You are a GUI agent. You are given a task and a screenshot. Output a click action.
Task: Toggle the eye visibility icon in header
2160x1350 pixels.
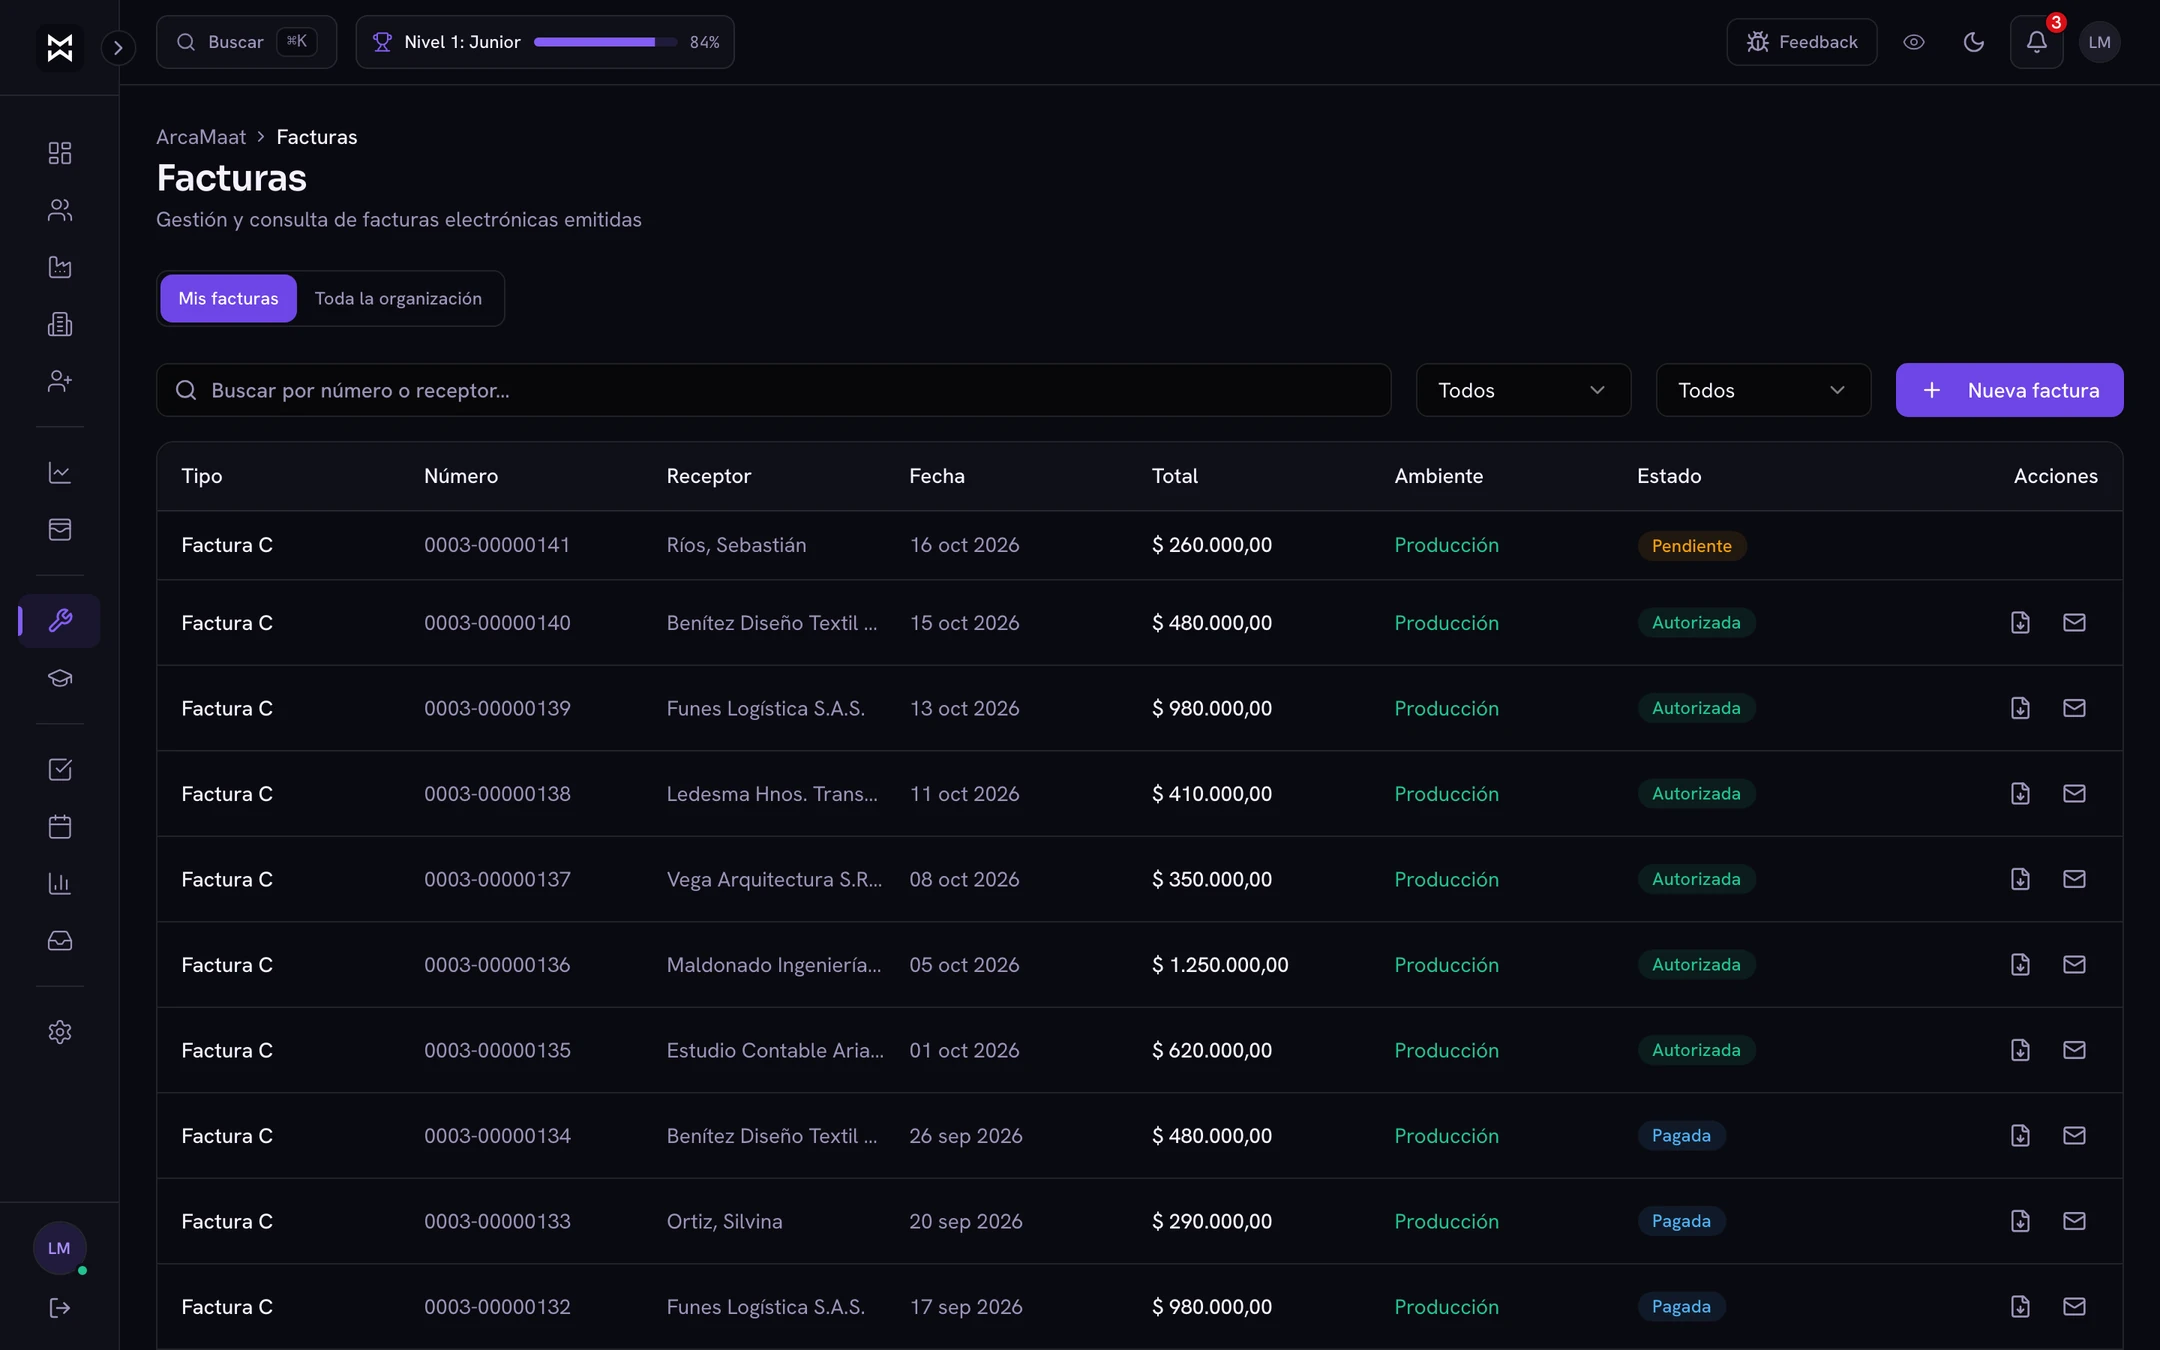(x=1914, y=42)
